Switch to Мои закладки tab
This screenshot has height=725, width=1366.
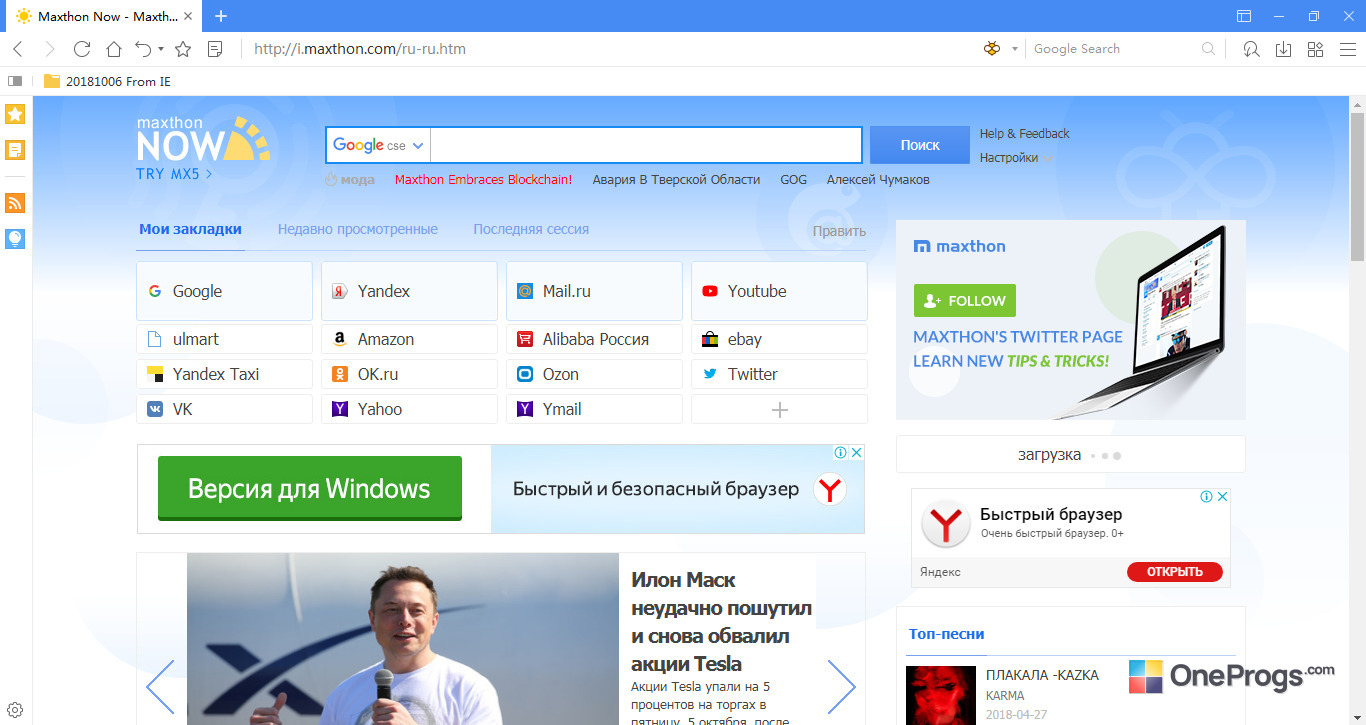(190, 229)
